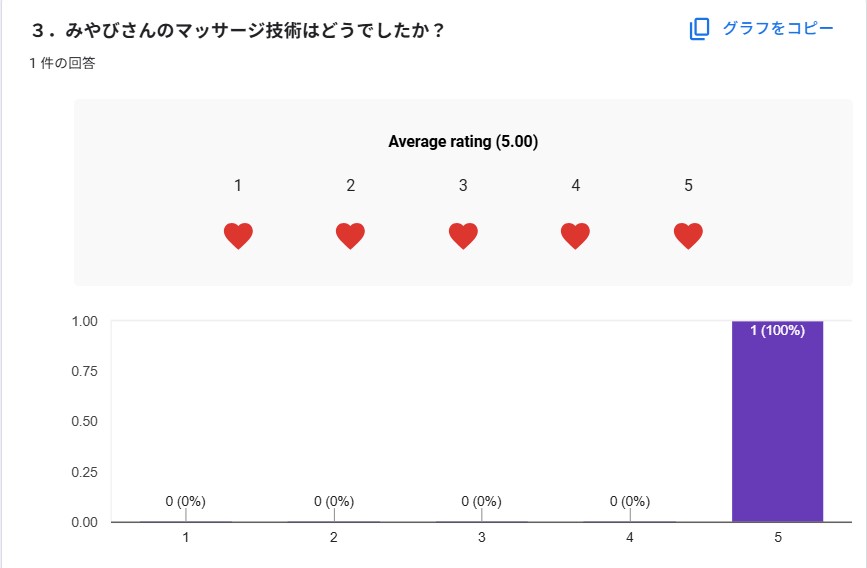This screenshot has height=568, width=867.
Task: Click the number 3 above the middle heart
Action: (x=463, y=185)
